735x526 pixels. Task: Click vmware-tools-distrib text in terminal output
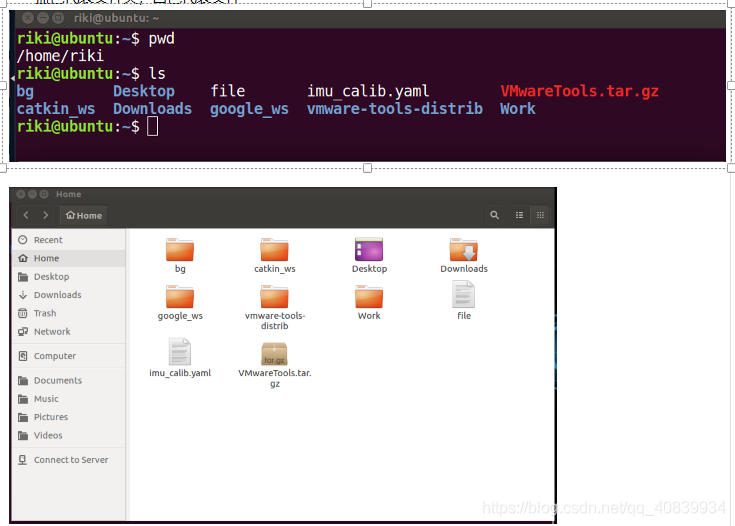[395, 109]
